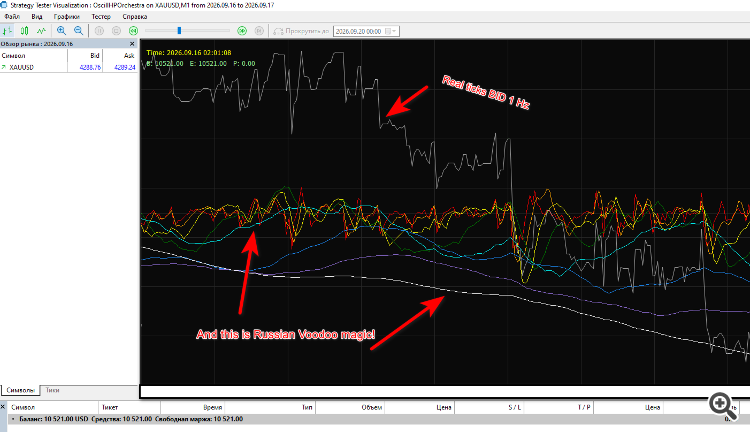Zoom out of the chart
750x432 pixels.
point(78,31)
